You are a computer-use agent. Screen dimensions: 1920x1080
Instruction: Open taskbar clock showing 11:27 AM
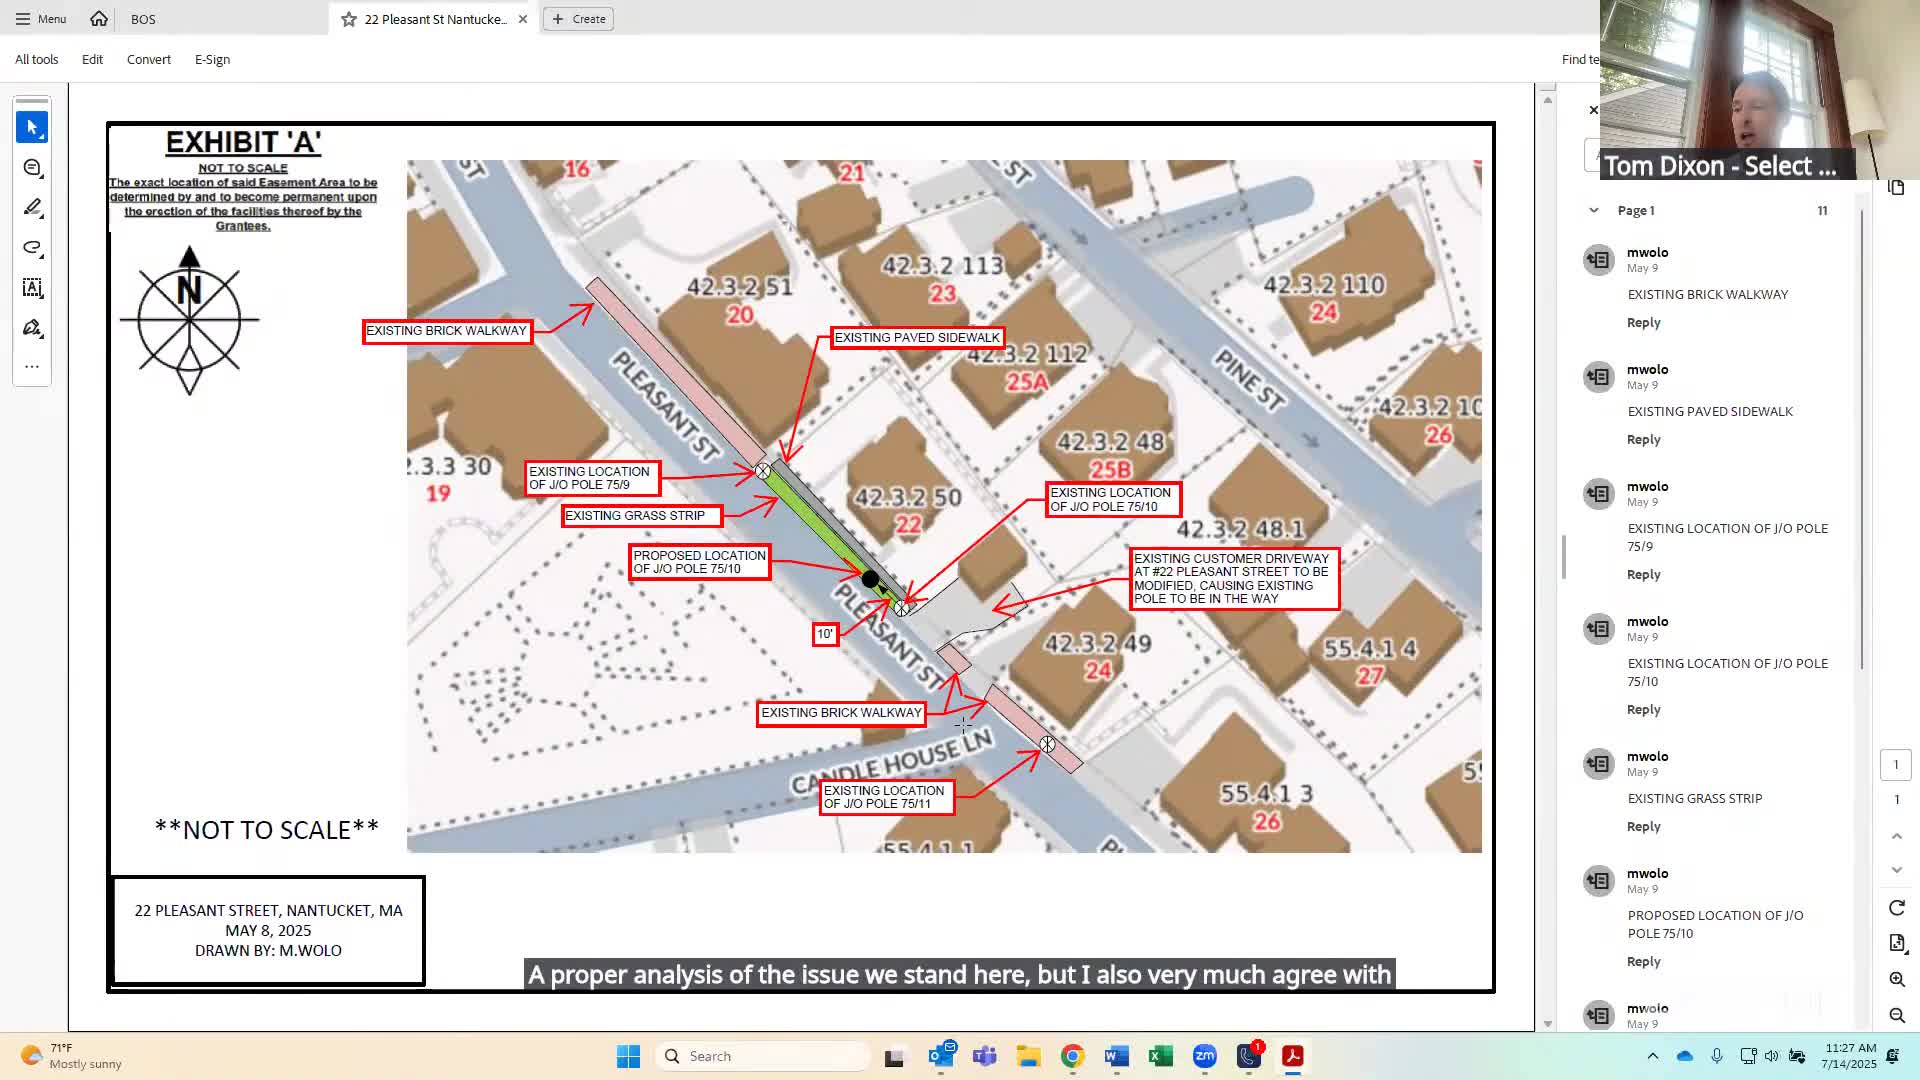tap(1849, 1056)
